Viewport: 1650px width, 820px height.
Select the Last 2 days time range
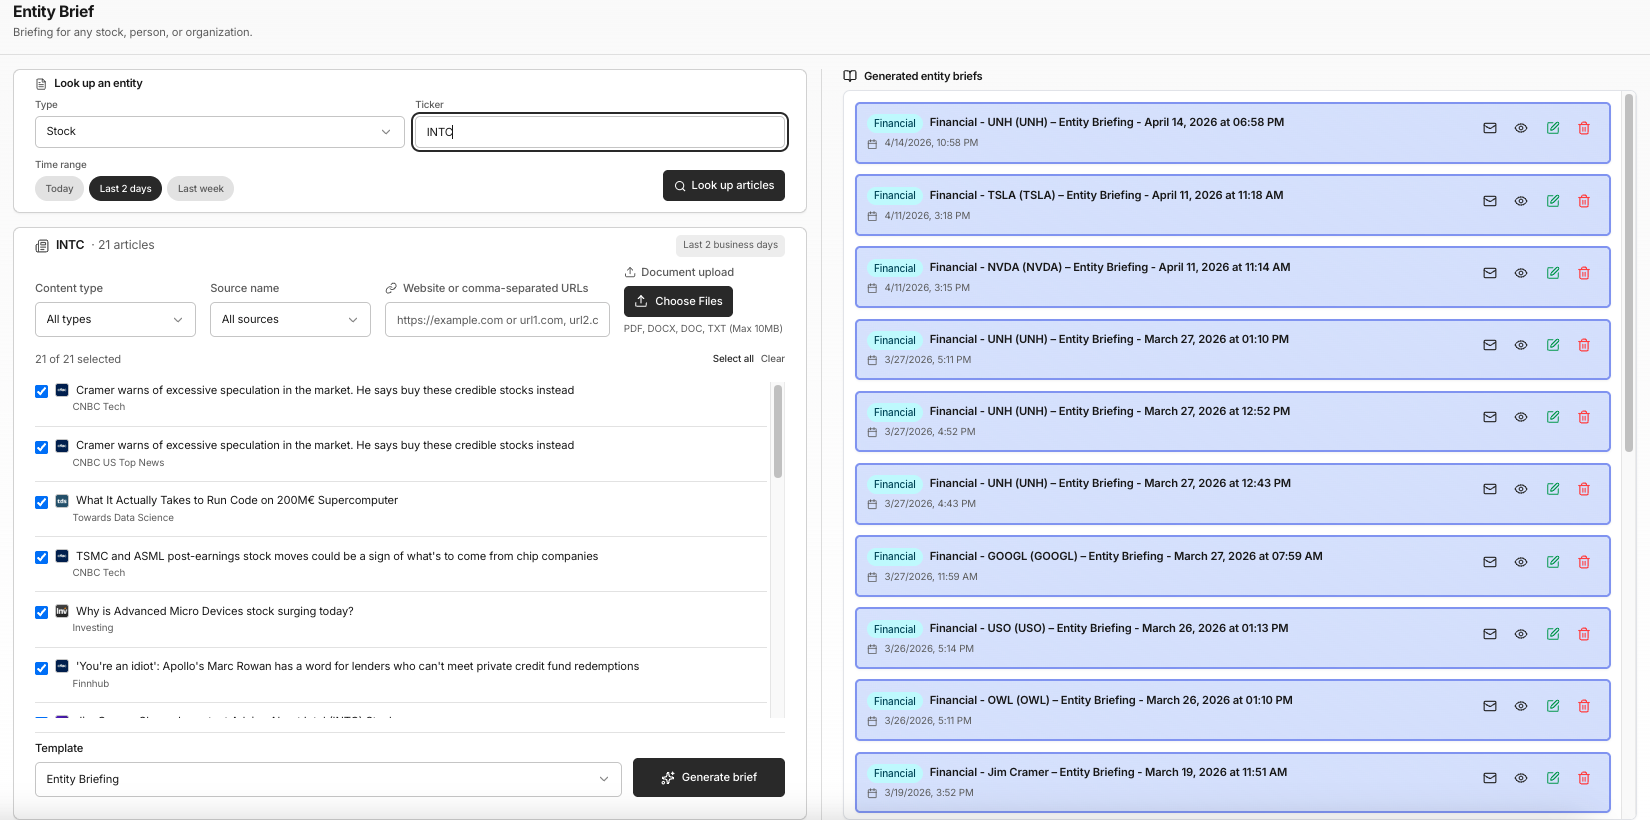click(x=126, y=189)
